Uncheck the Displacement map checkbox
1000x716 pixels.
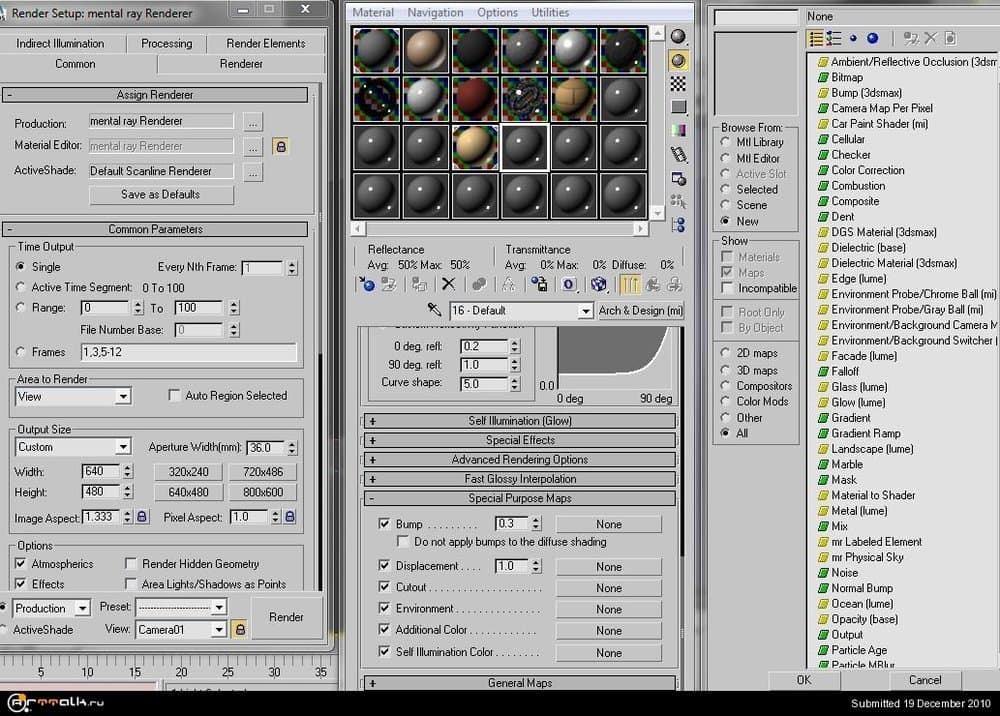click(384, 566)
